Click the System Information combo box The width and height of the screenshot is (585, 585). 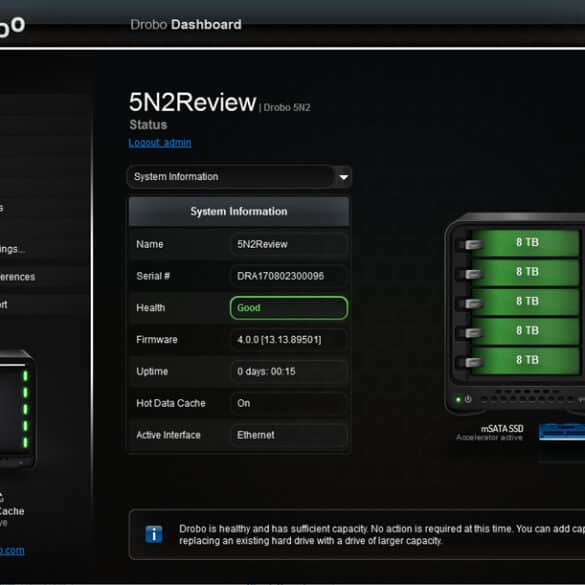tap(239, 177)
